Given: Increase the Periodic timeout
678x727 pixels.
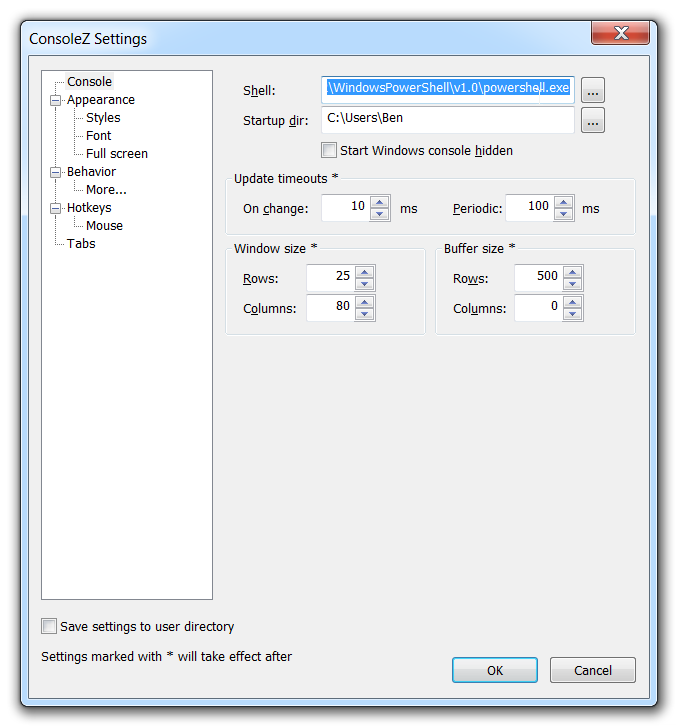Looking at the screenshot, I should [x=563, y=202].
